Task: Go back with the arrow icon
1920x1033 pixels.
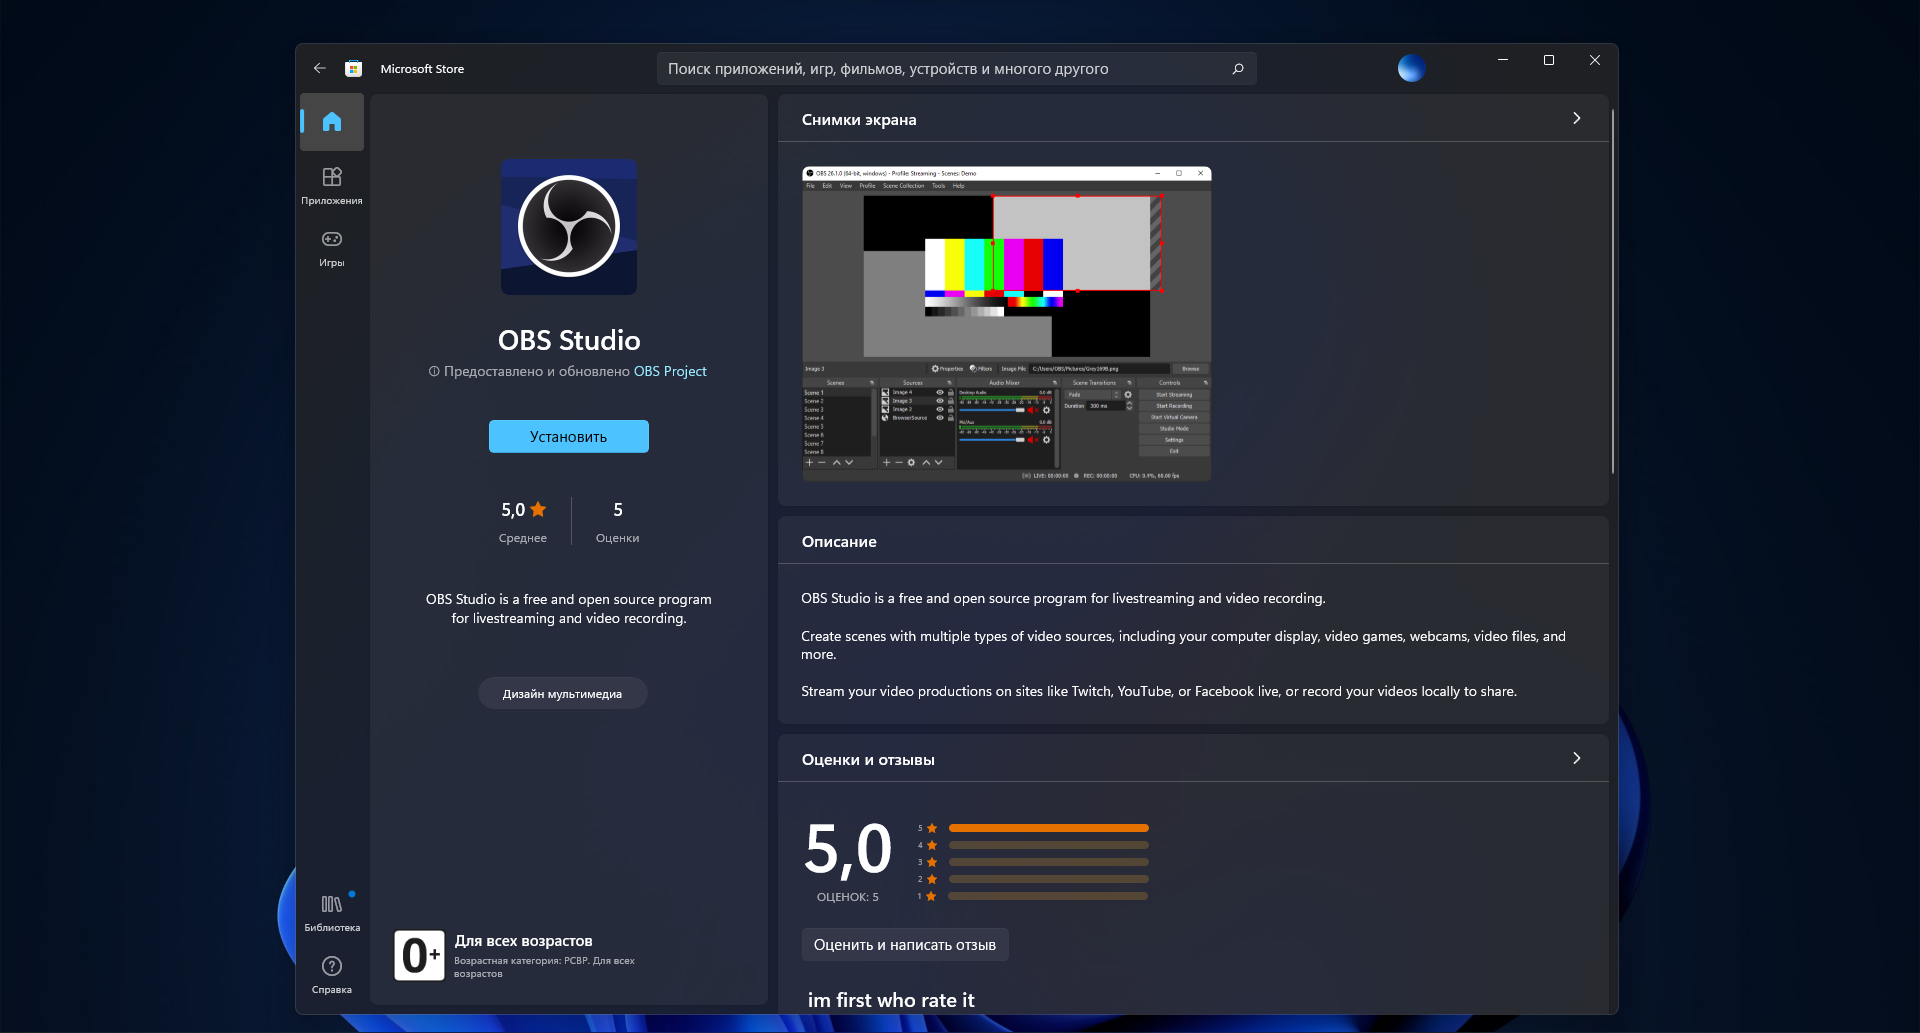Action: click(319, 68)
